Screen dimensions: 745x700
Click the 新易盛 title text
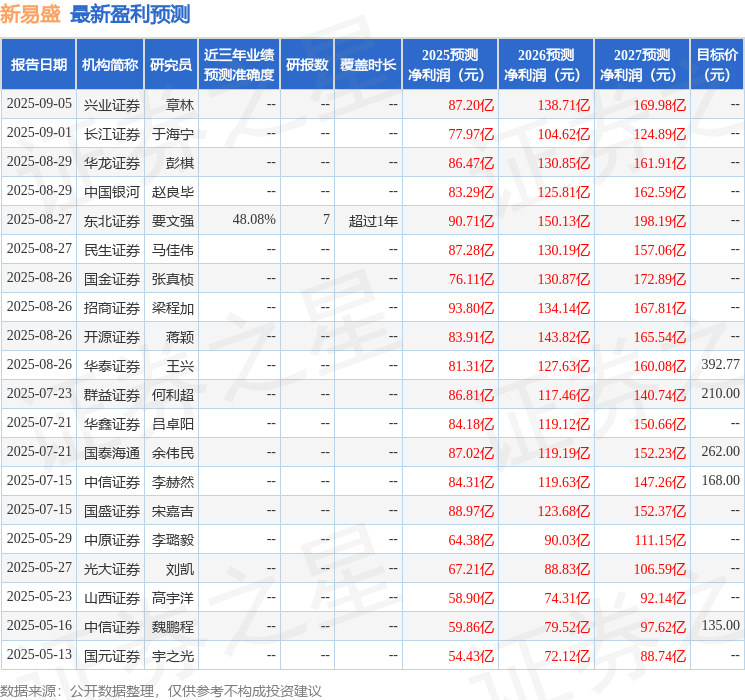tap(30, 14)
